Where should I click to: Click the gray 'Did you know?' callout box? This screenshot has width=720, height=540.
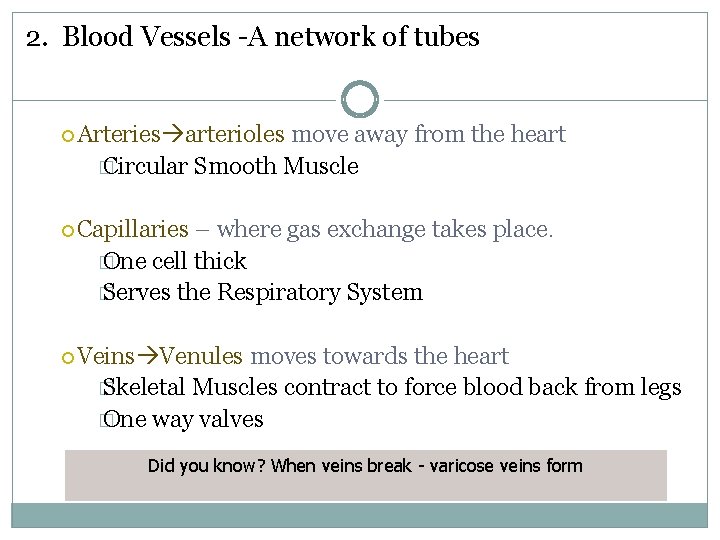click(x=366, y=475)
